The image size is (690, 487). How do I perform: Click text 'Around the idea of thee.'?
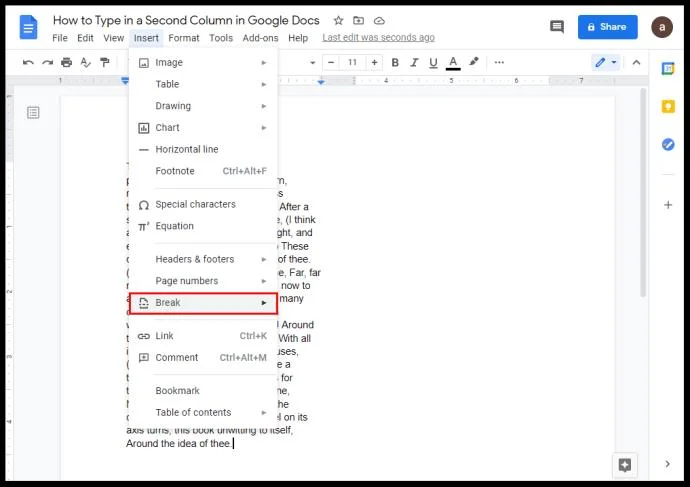click(179, 443)
